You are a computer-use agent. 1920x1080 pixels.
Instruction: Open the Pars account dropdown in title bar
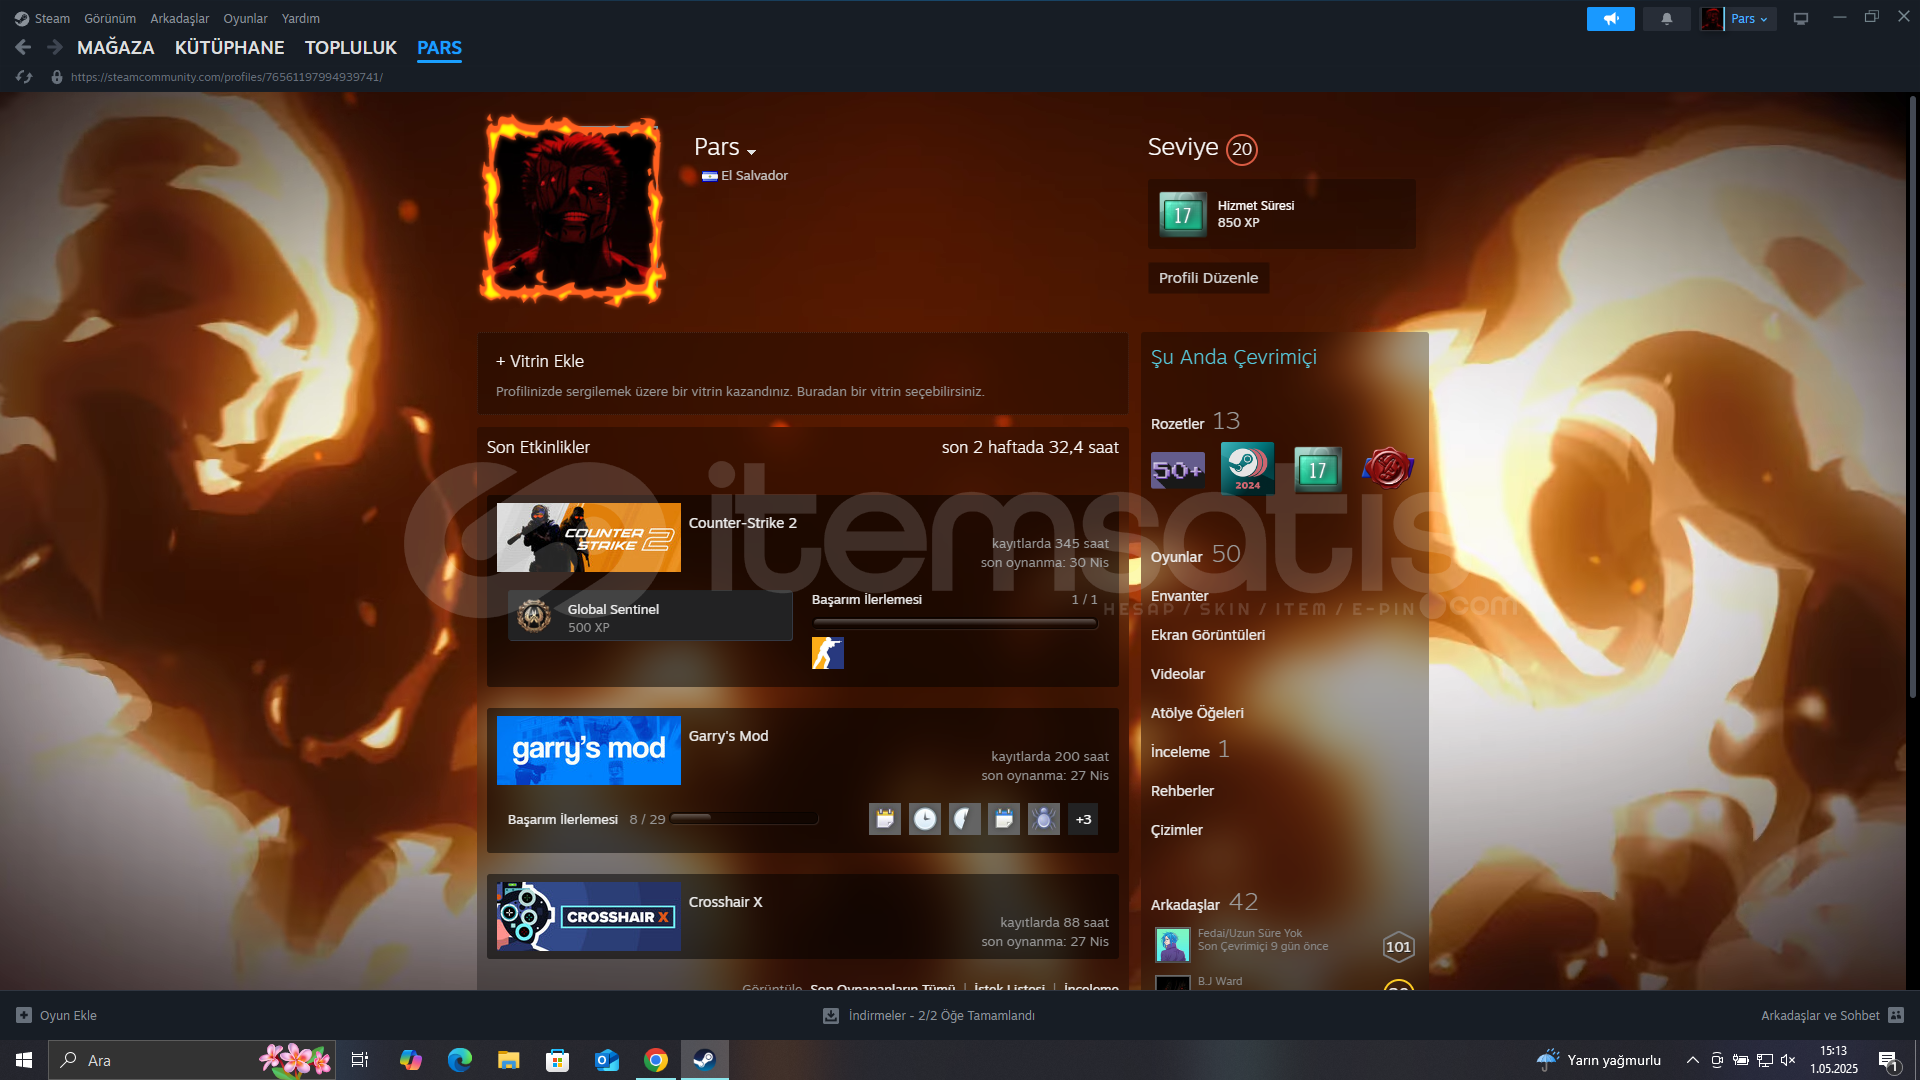[x=1738, y=19]
